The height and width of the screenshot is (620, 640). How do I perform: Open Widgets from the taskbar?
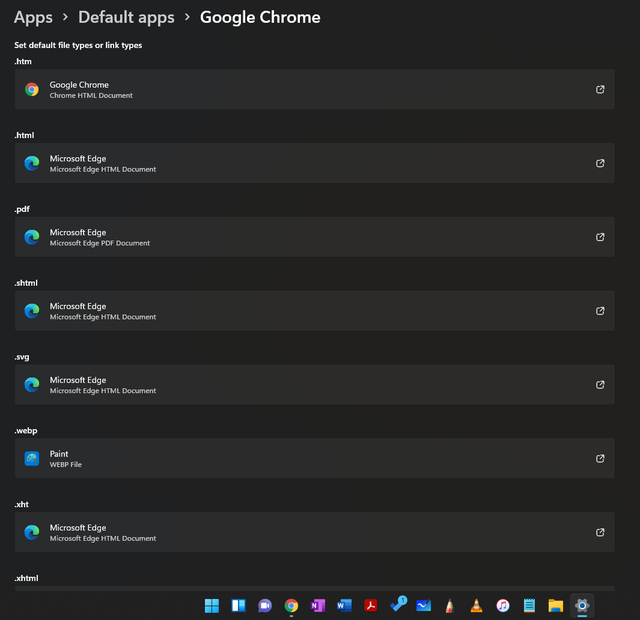238,606
